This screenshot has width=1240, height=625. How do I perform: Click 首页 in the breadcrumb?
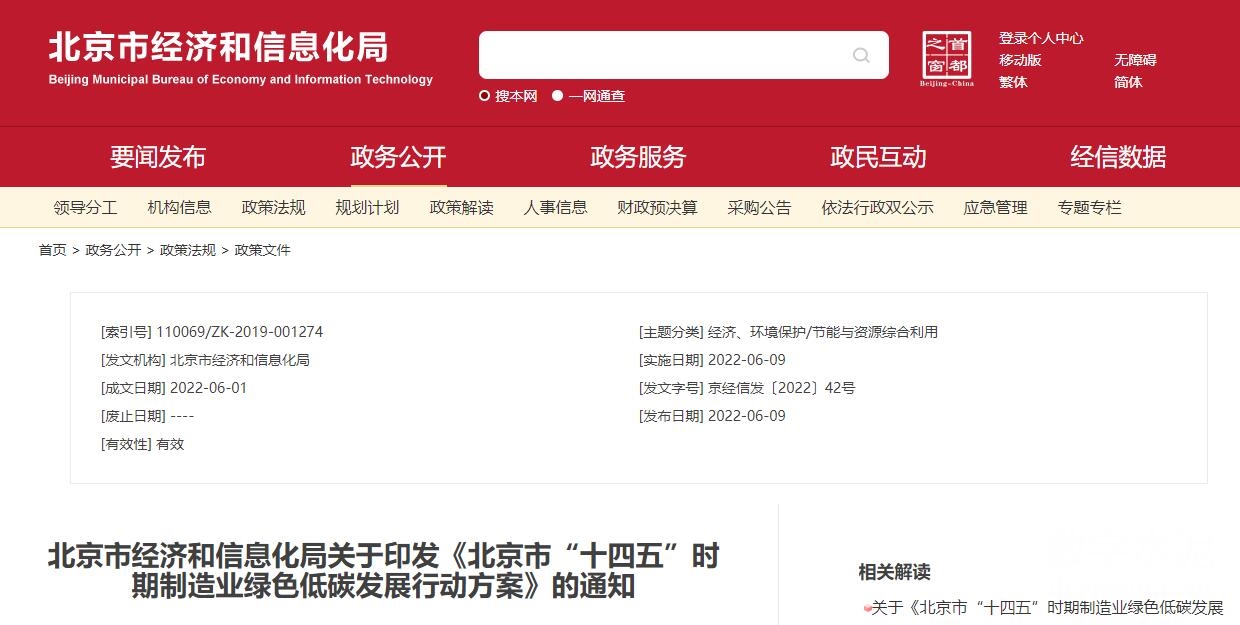pyautogui.click(x=53, y=250)
